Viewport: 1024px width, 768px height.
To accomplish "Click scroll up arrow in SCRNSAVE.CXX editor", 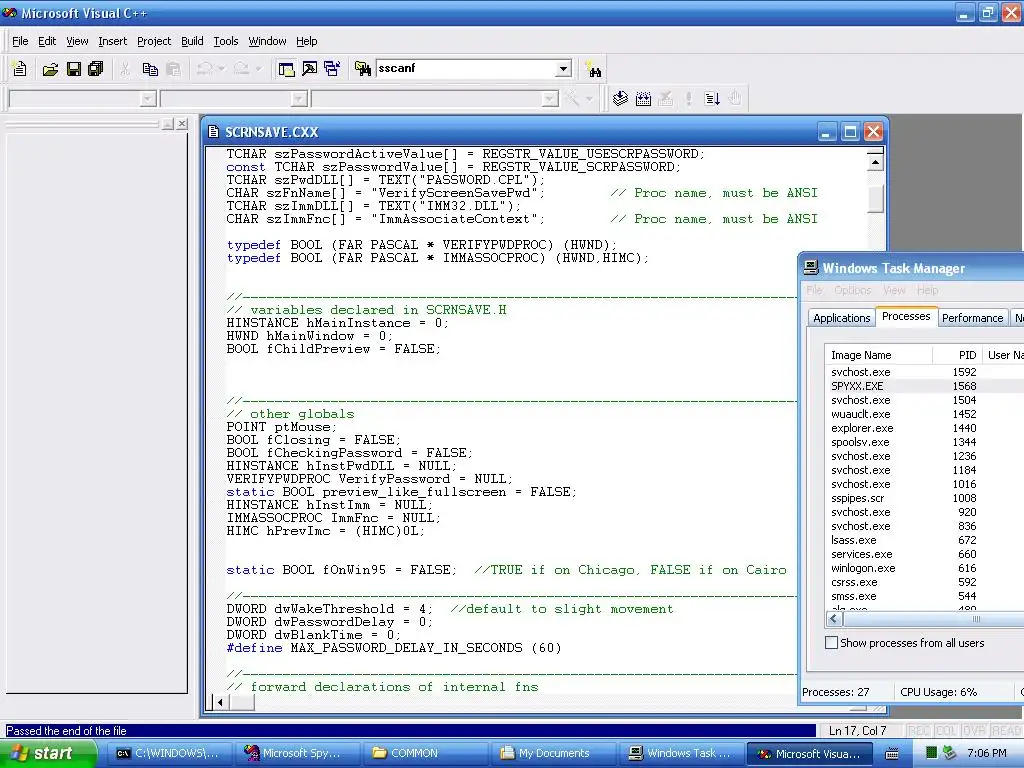I will pos(875,161).
